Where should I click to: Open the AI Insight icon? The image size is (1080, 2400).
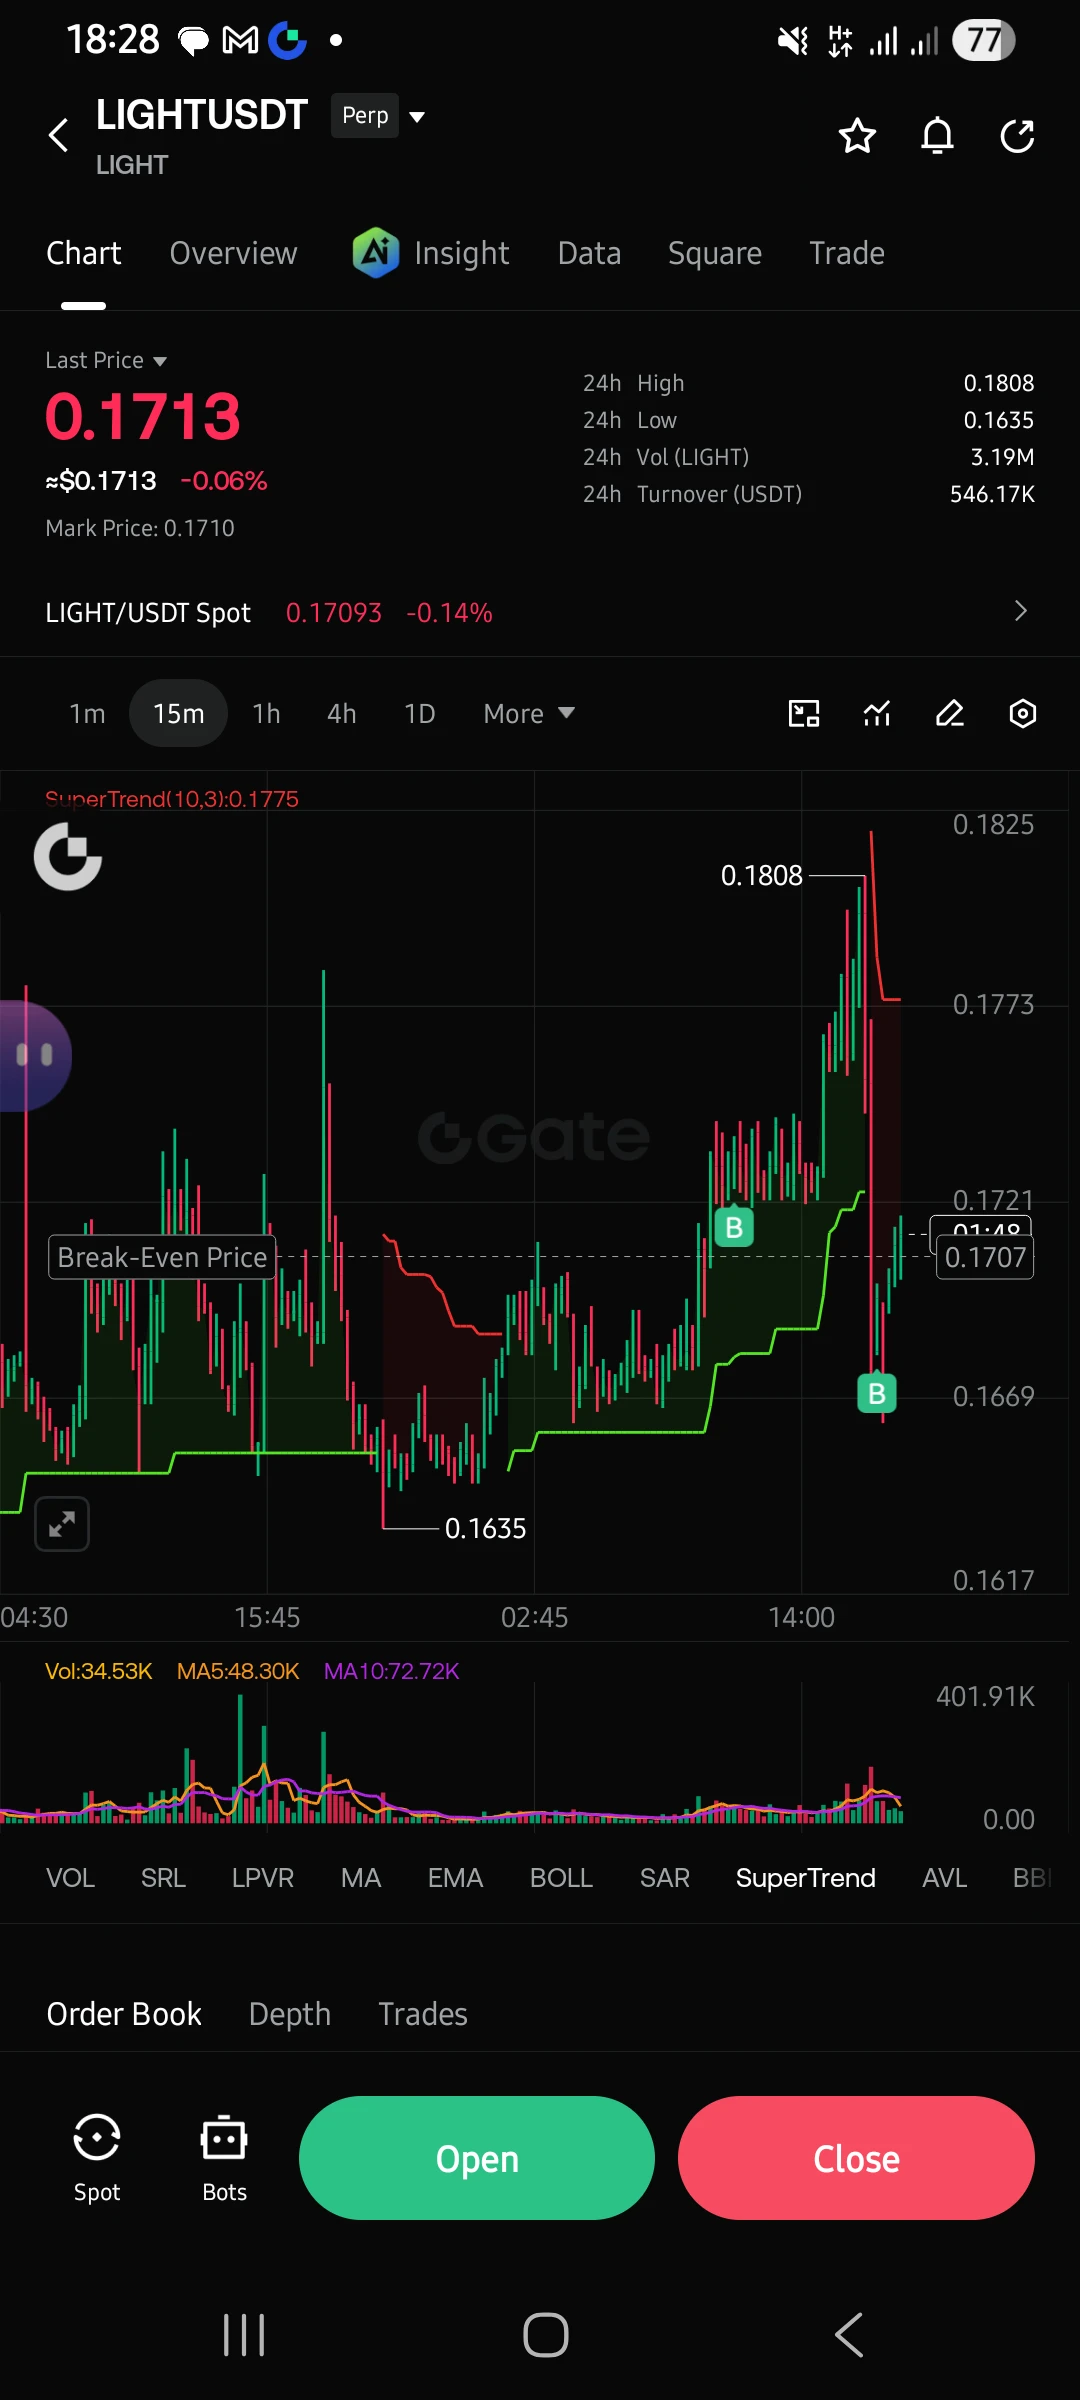point(376,253)
